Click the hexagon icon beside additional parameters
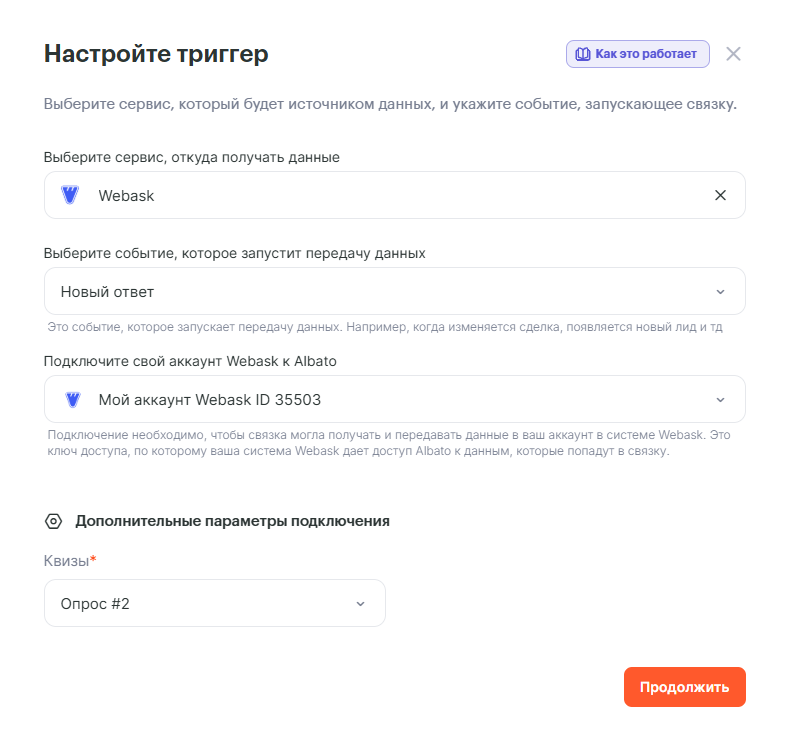 54,521
